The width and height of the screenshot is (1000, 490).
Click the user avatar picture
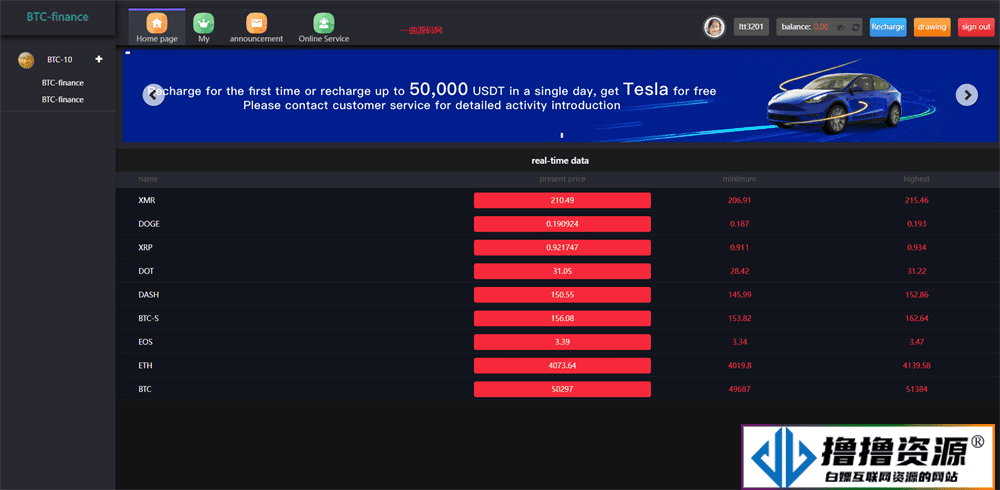714,27
